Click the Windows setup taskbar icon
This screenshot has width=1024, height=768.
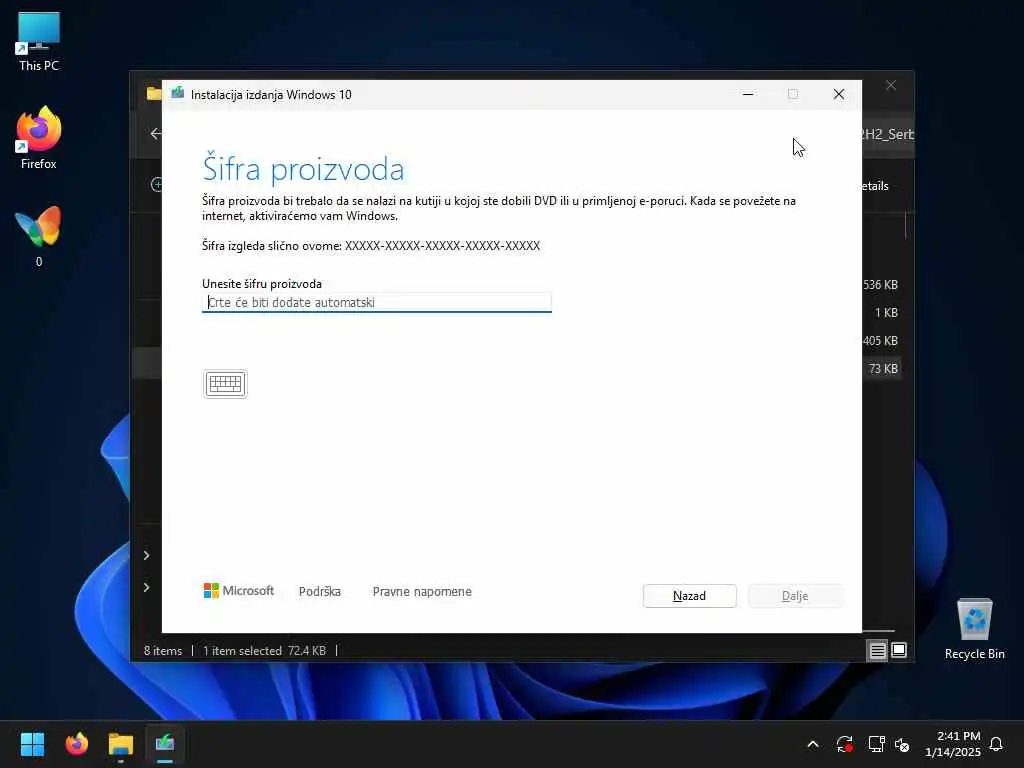(x=165, y=744)
